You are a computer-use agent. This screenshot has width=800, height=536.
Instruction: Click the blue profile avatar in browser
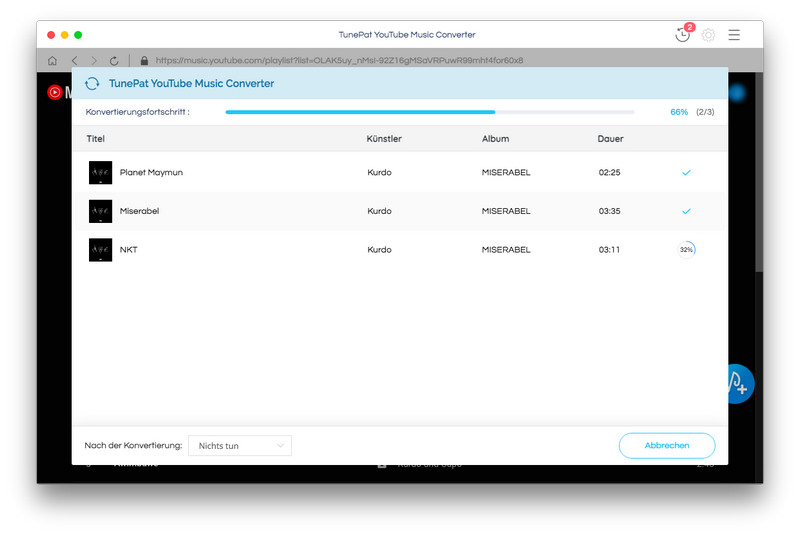[x=737, y=92]
